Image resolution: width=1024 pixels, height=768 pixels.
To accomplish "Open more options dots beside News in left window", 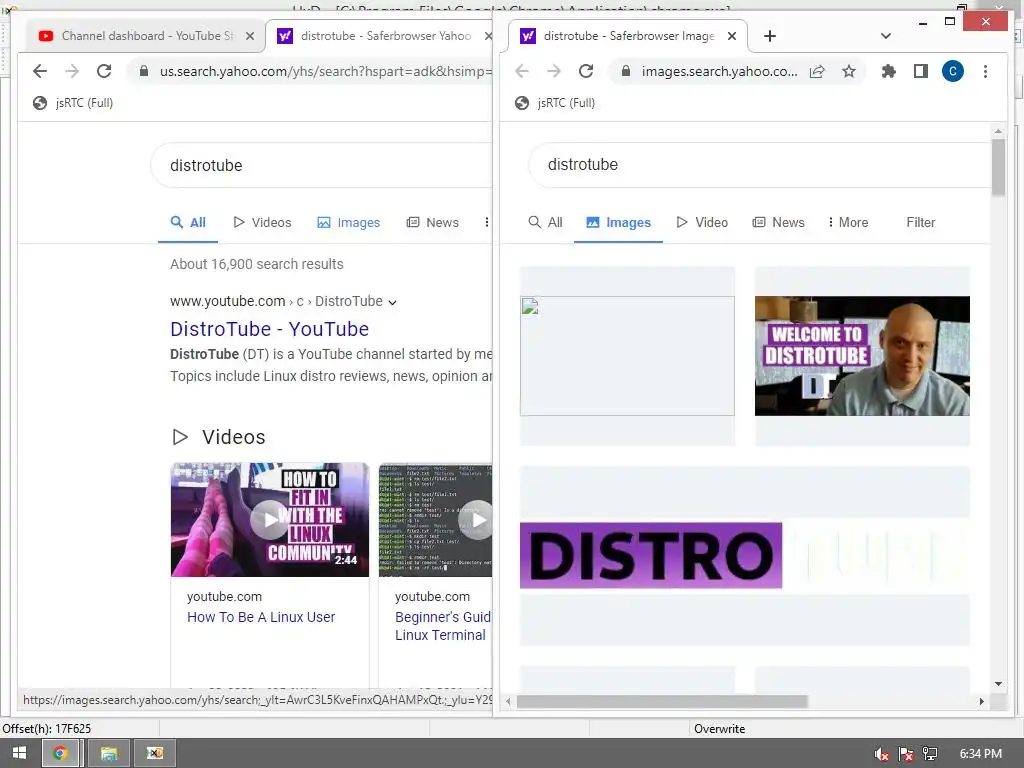I will coord(487,223).
